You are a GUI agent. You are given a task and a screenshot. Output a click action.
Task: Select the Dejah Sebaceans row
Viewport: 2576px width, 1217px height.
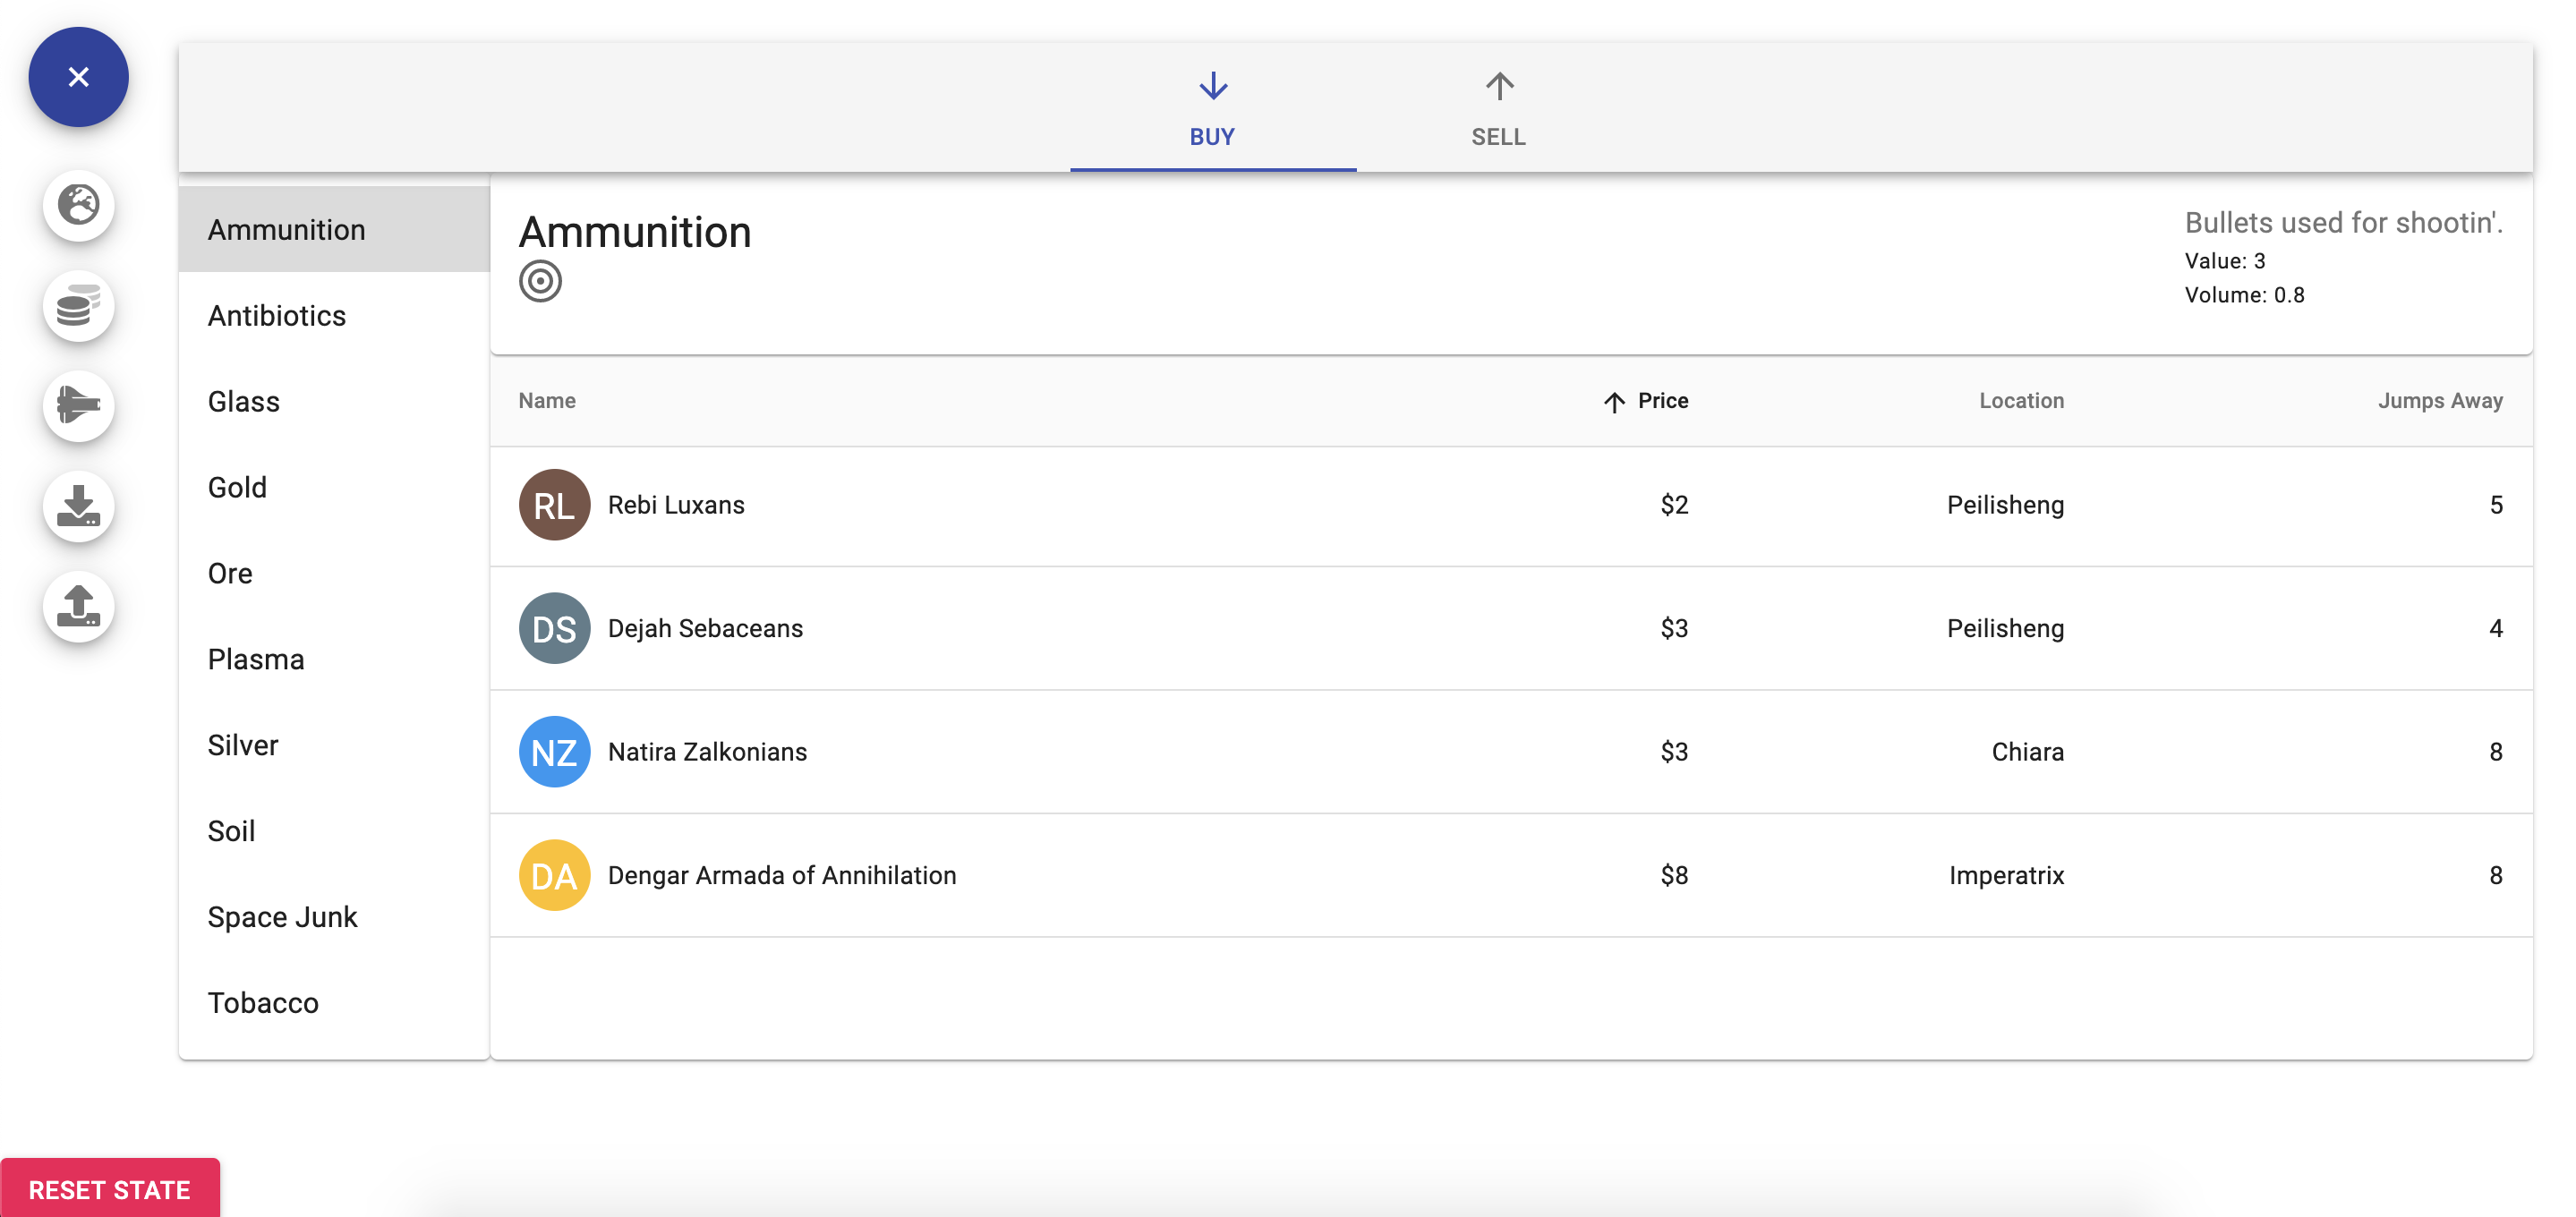coord(1510,628)
